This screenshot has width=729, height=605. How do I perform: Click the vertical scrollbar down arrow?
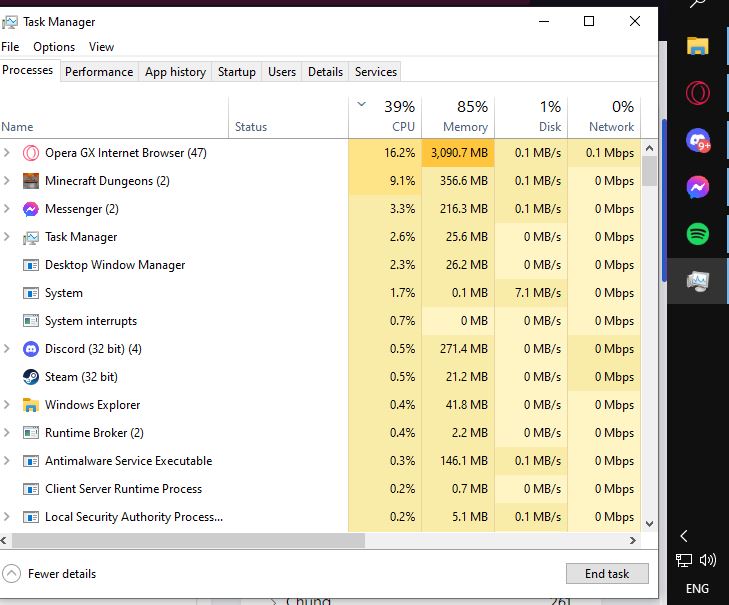point(649,523)
